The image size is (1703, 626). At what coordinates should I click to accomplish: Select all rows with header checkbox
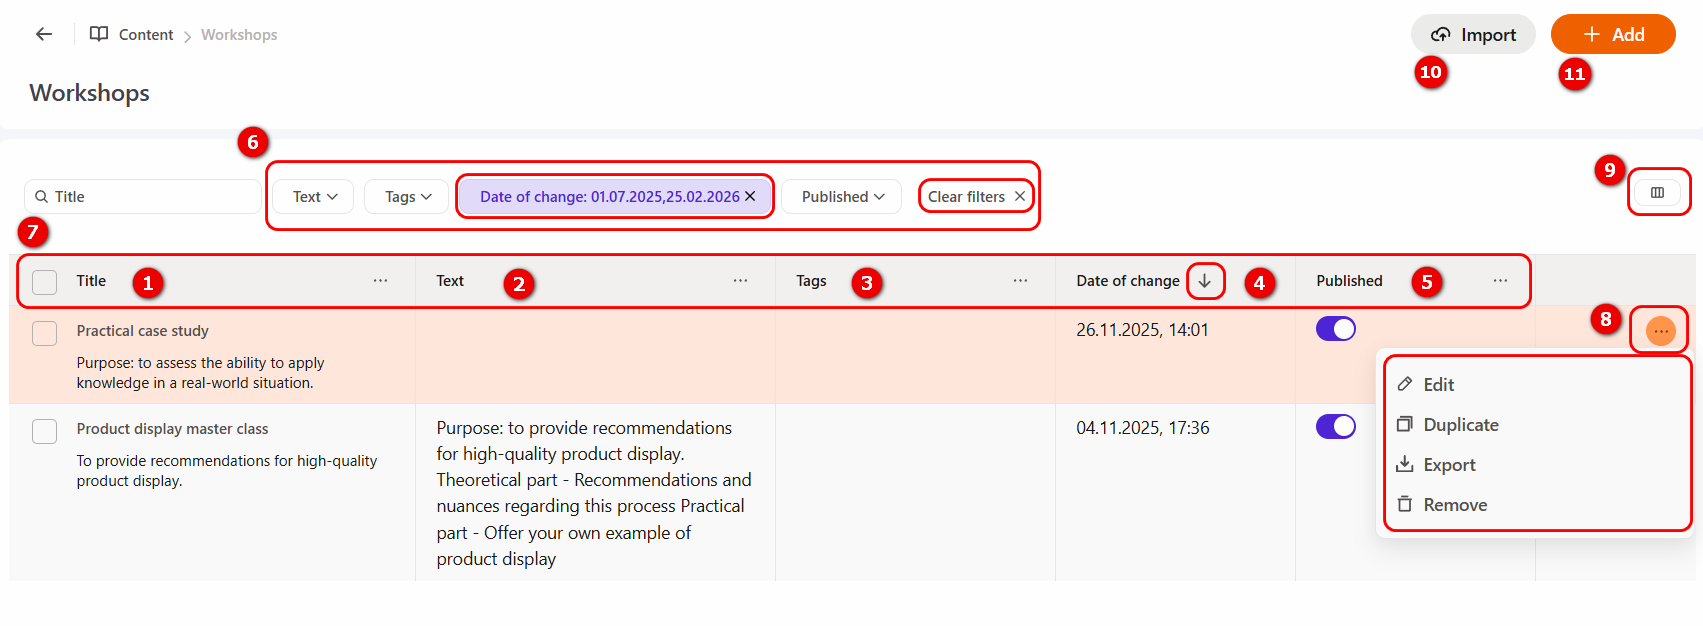[x=45, y=282]
